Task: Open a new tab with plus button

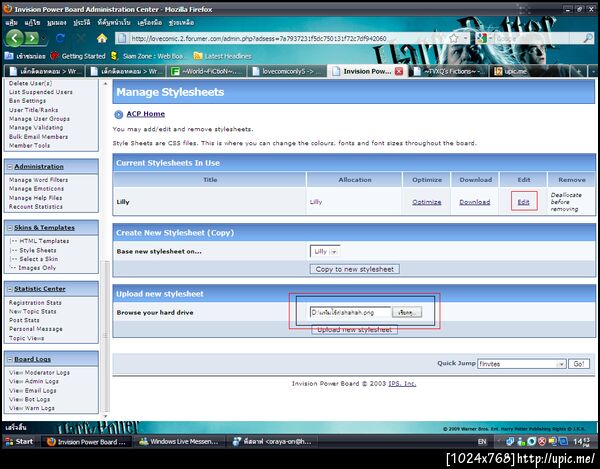Action: (579, 71)
